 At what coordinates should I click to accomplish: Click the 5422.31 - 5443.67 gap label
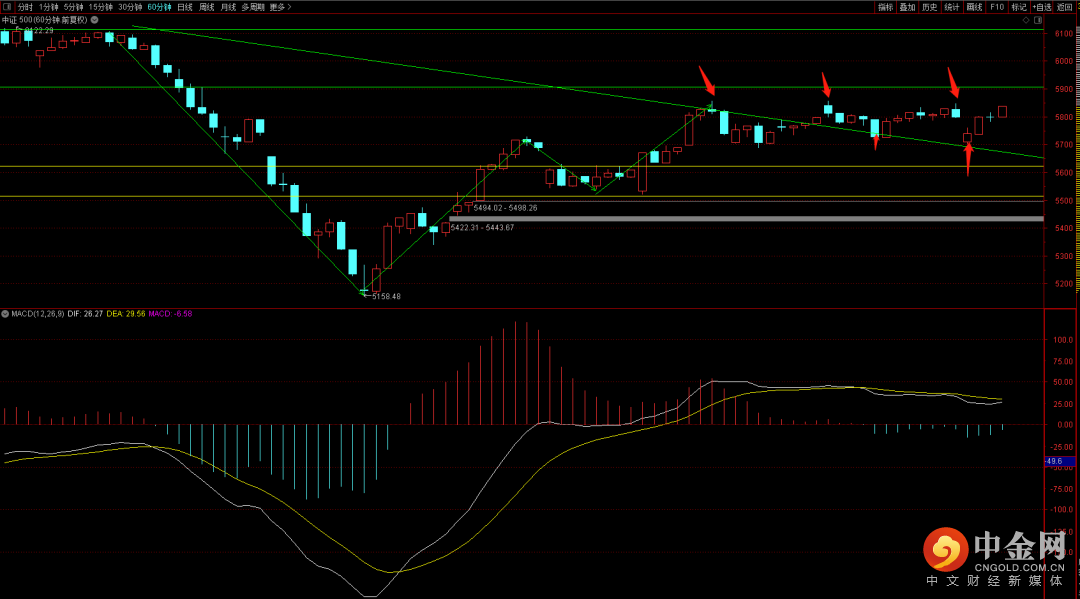click(482, 228)
